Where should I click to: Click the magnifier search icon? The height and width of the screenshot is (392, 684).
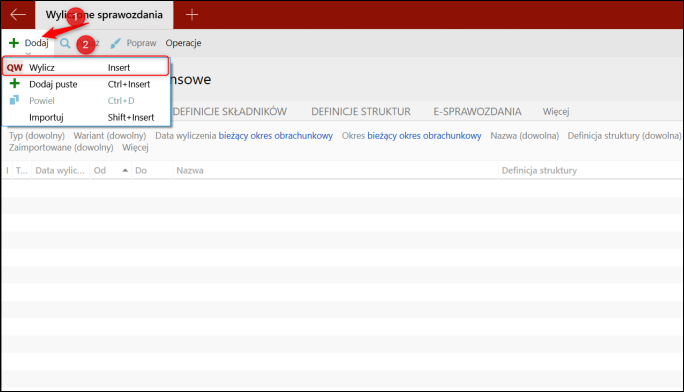65,43
